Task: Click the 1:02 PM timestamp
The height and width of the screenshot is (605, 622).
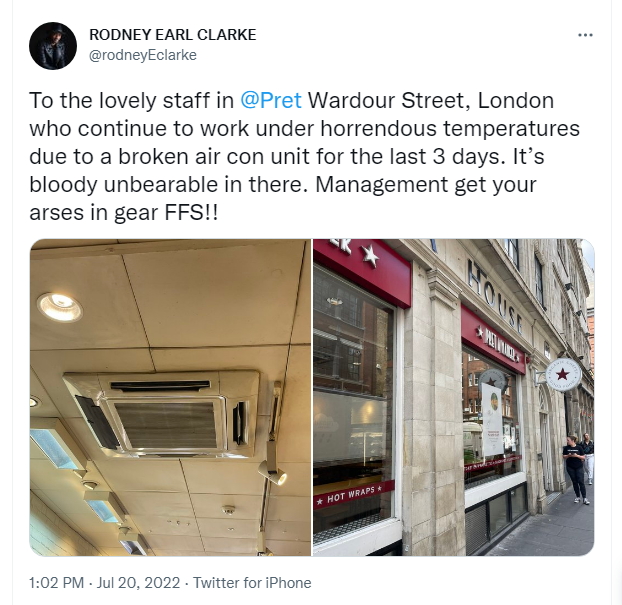Action: pos(56,583)
